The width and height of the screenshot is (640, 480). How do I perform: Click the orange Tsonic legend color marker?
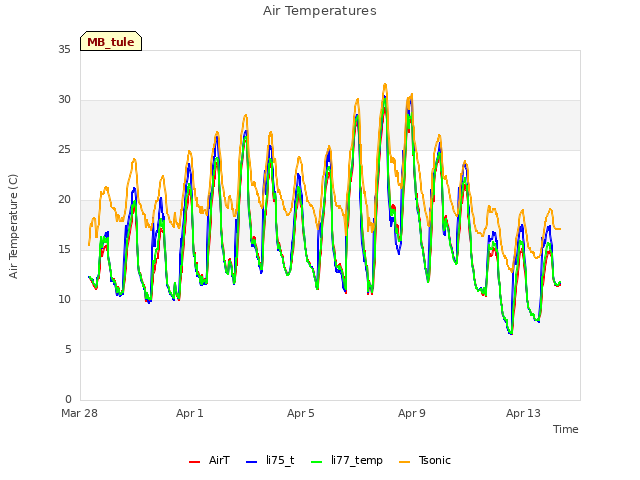[404, 462]
